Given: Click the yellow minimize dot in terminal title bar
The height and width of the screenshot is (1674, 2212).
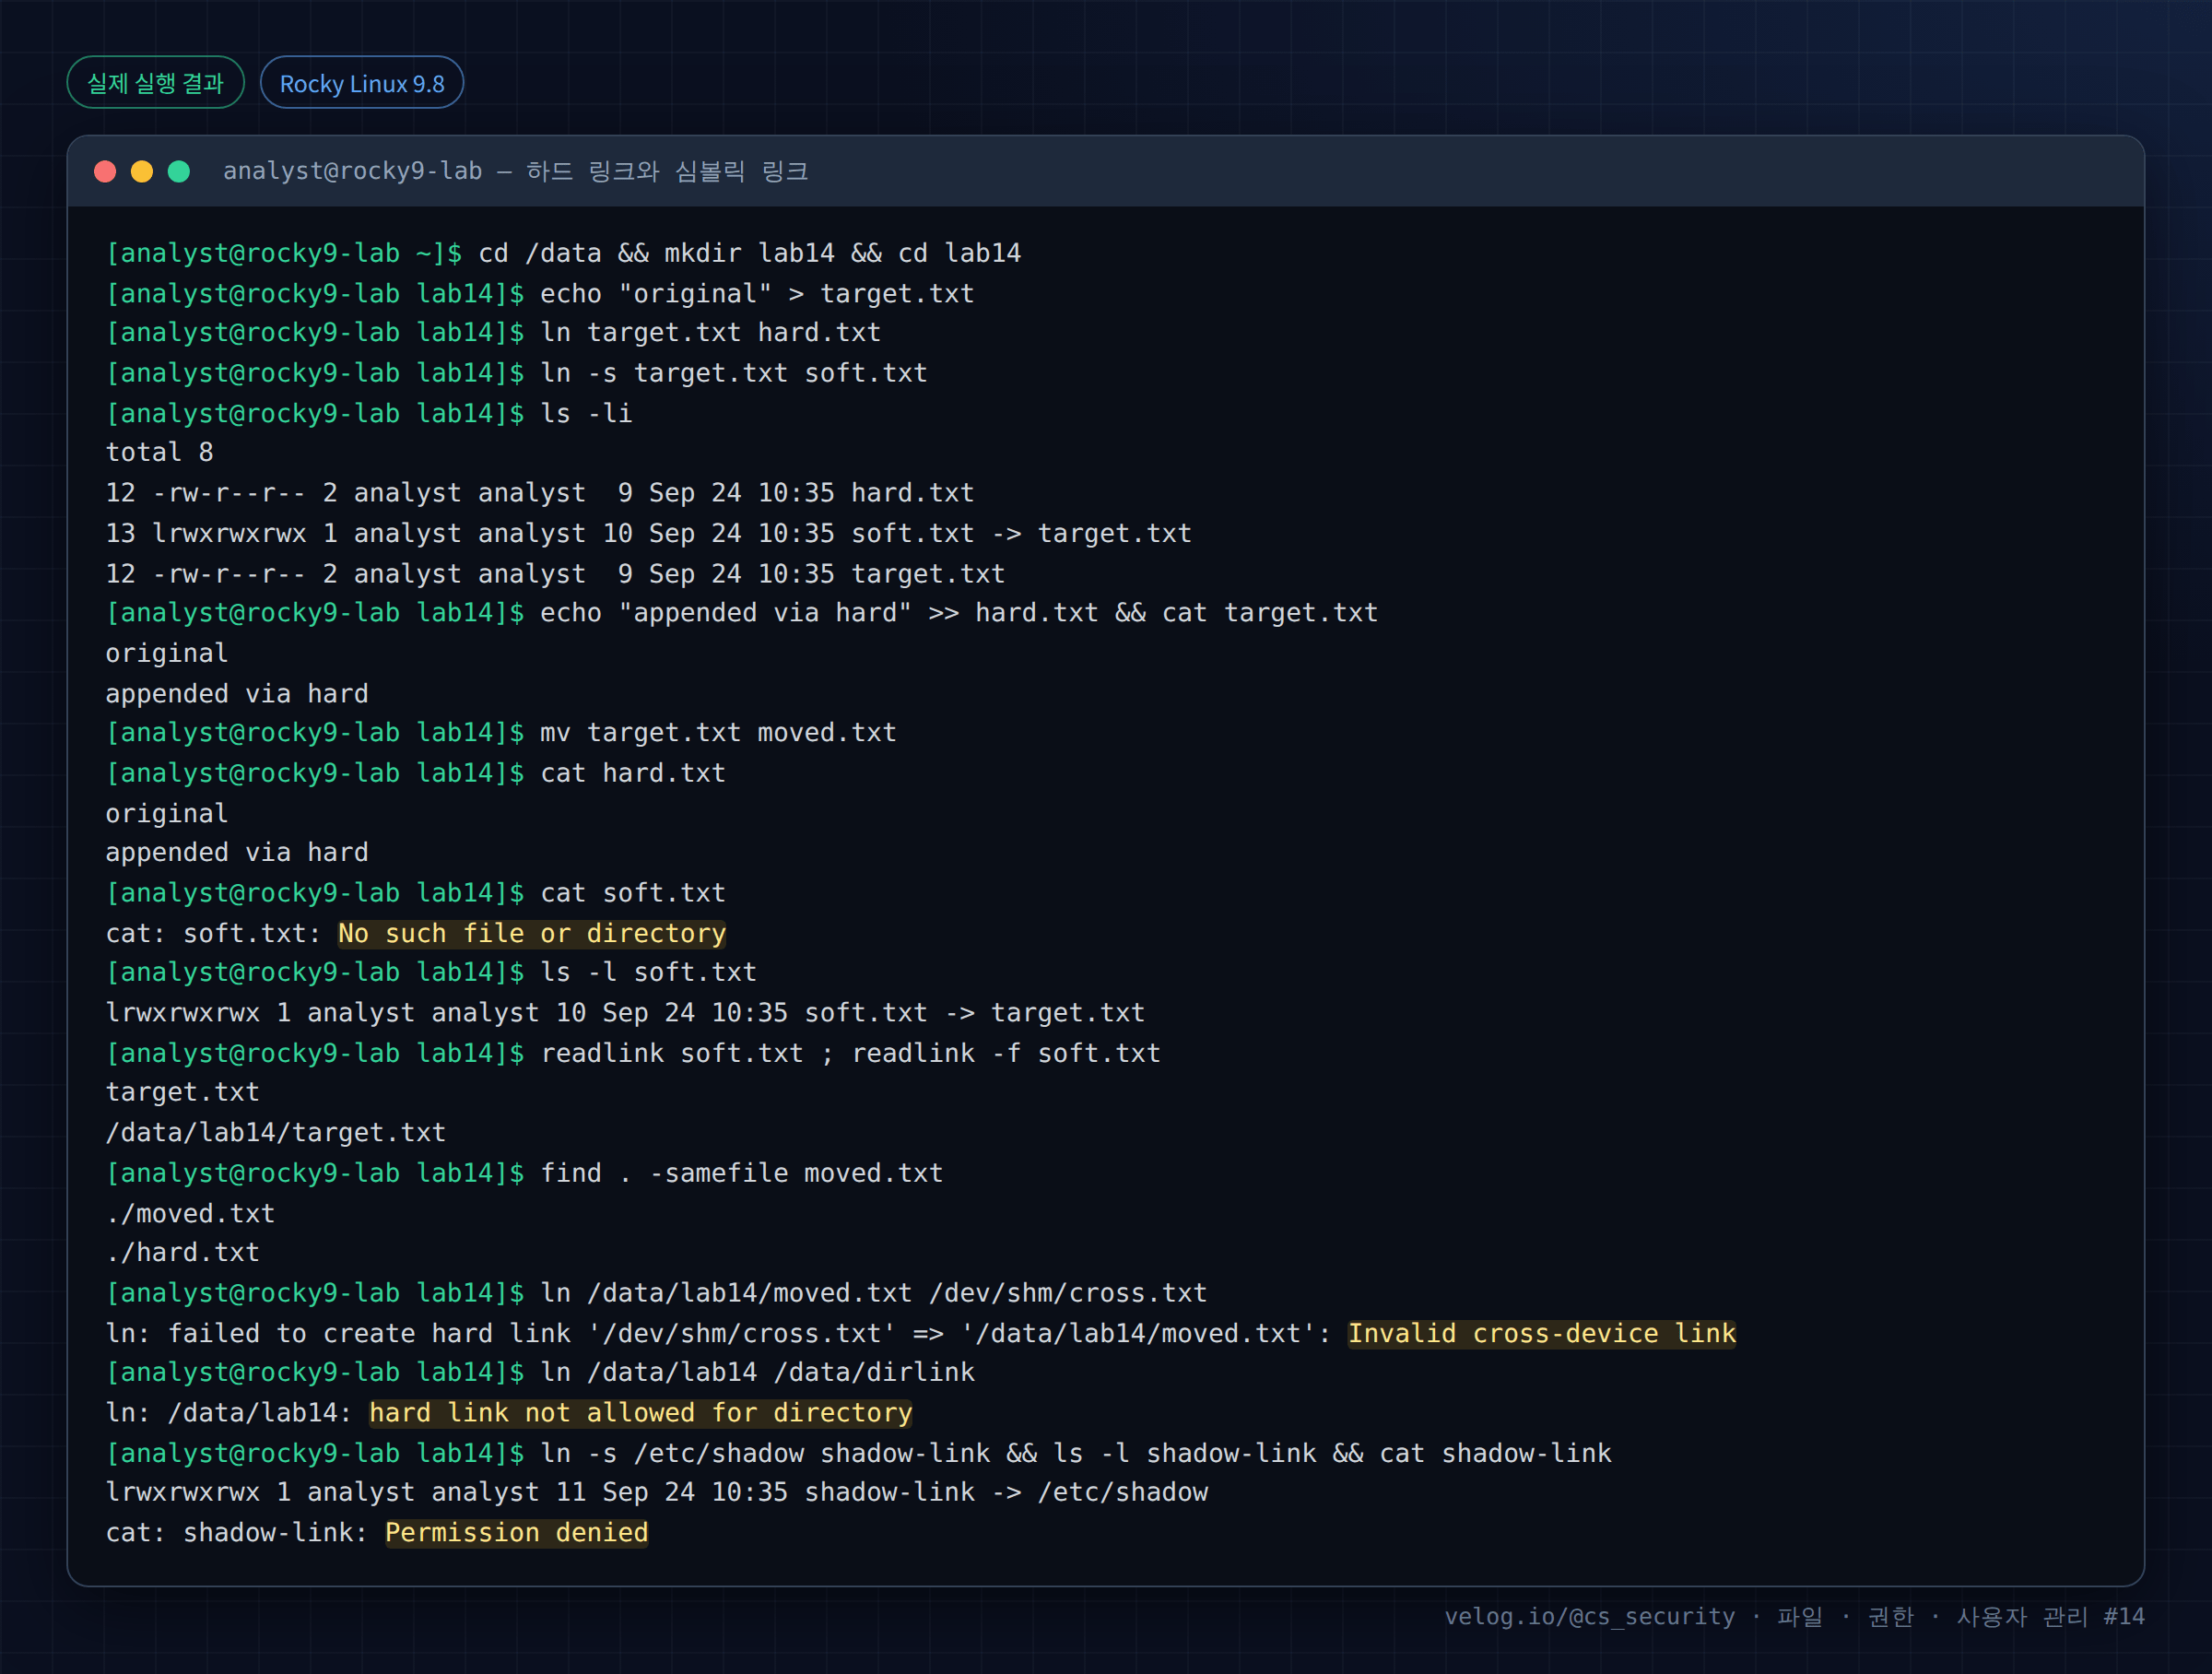Looking at the screenshot, I should coord(142,171).
